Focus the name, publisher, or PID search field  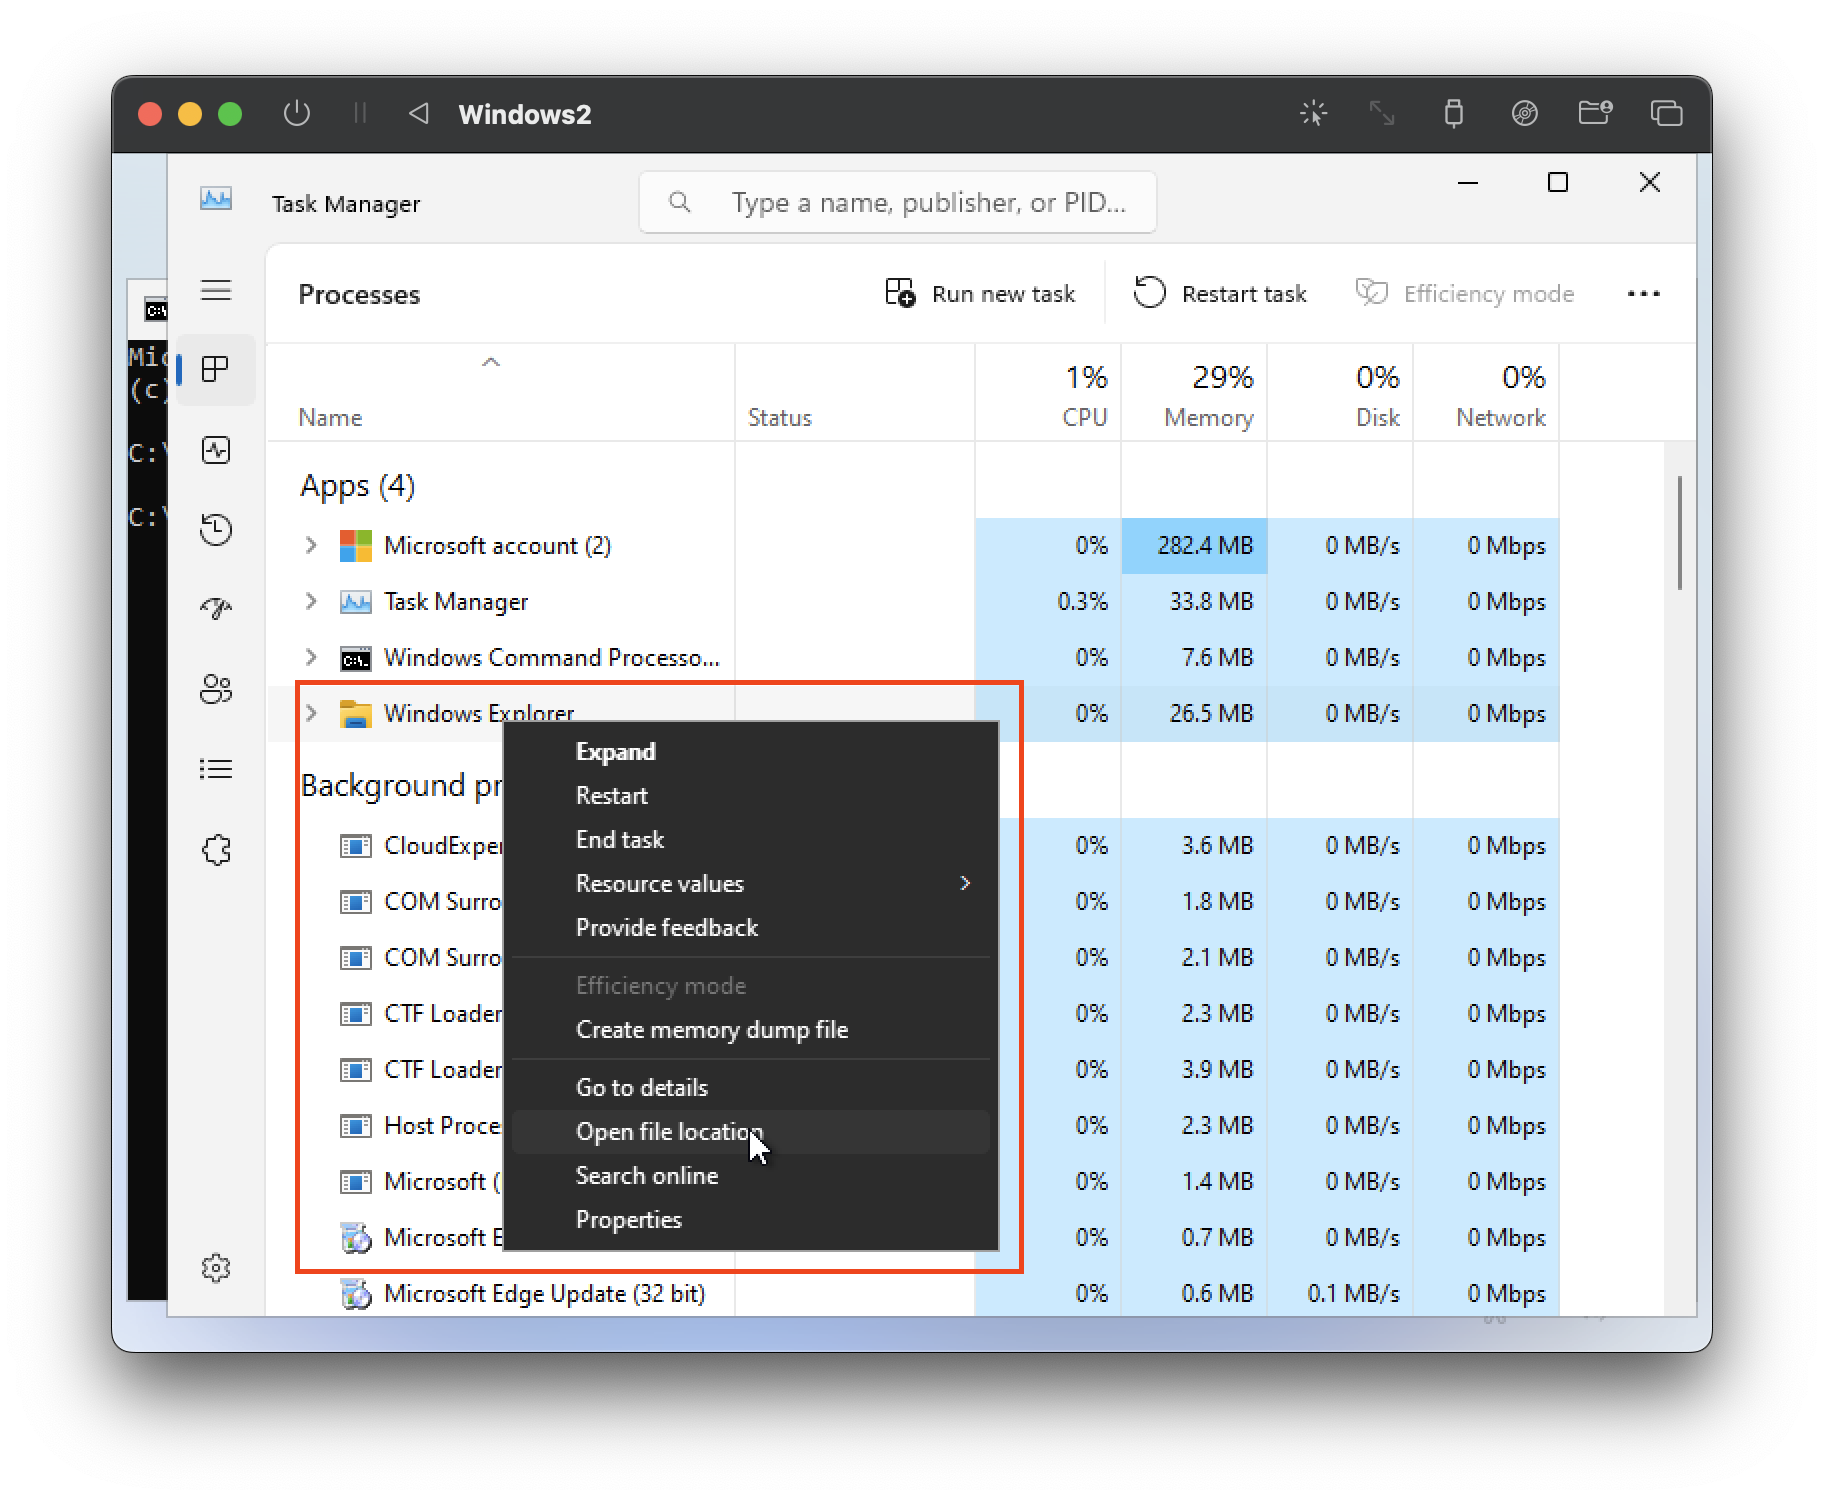(x=898, y=203)
